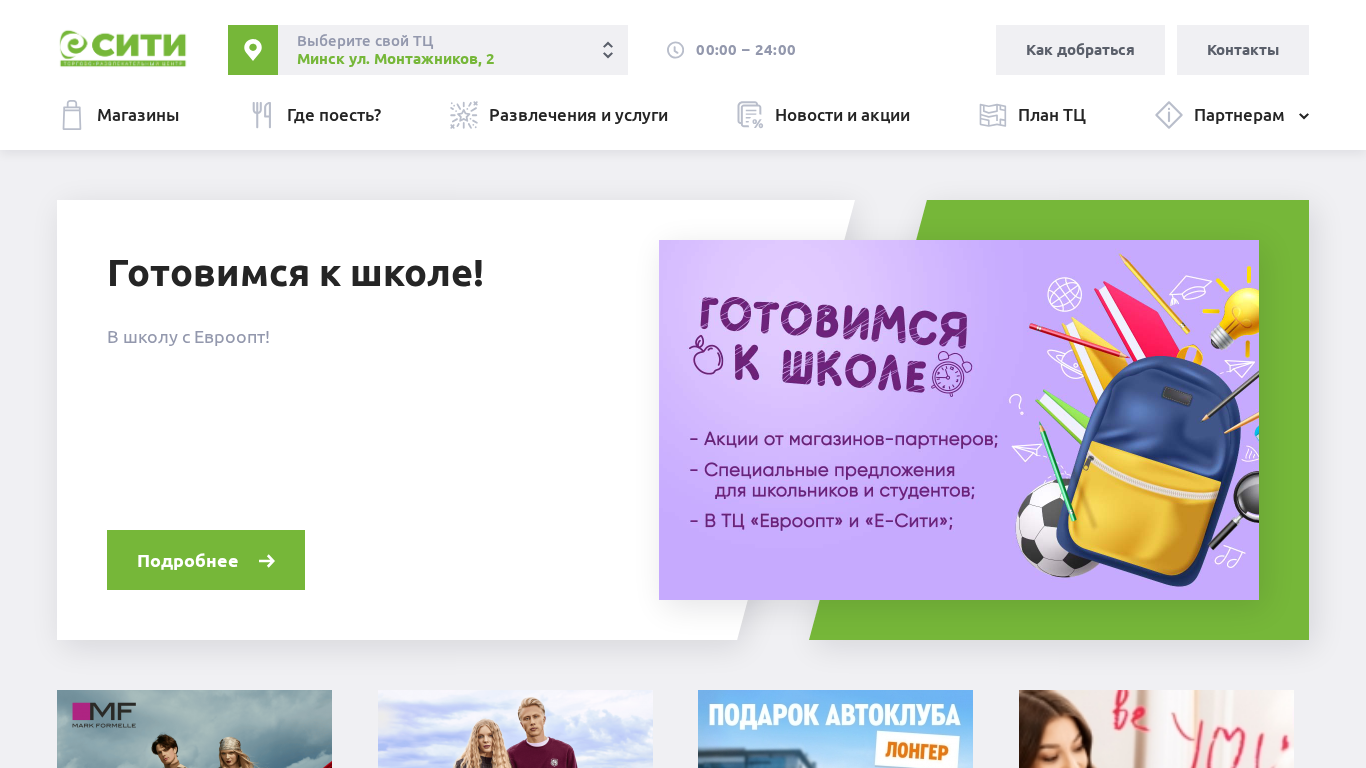Open Развлечения и услуги

(x=578, y=115)
